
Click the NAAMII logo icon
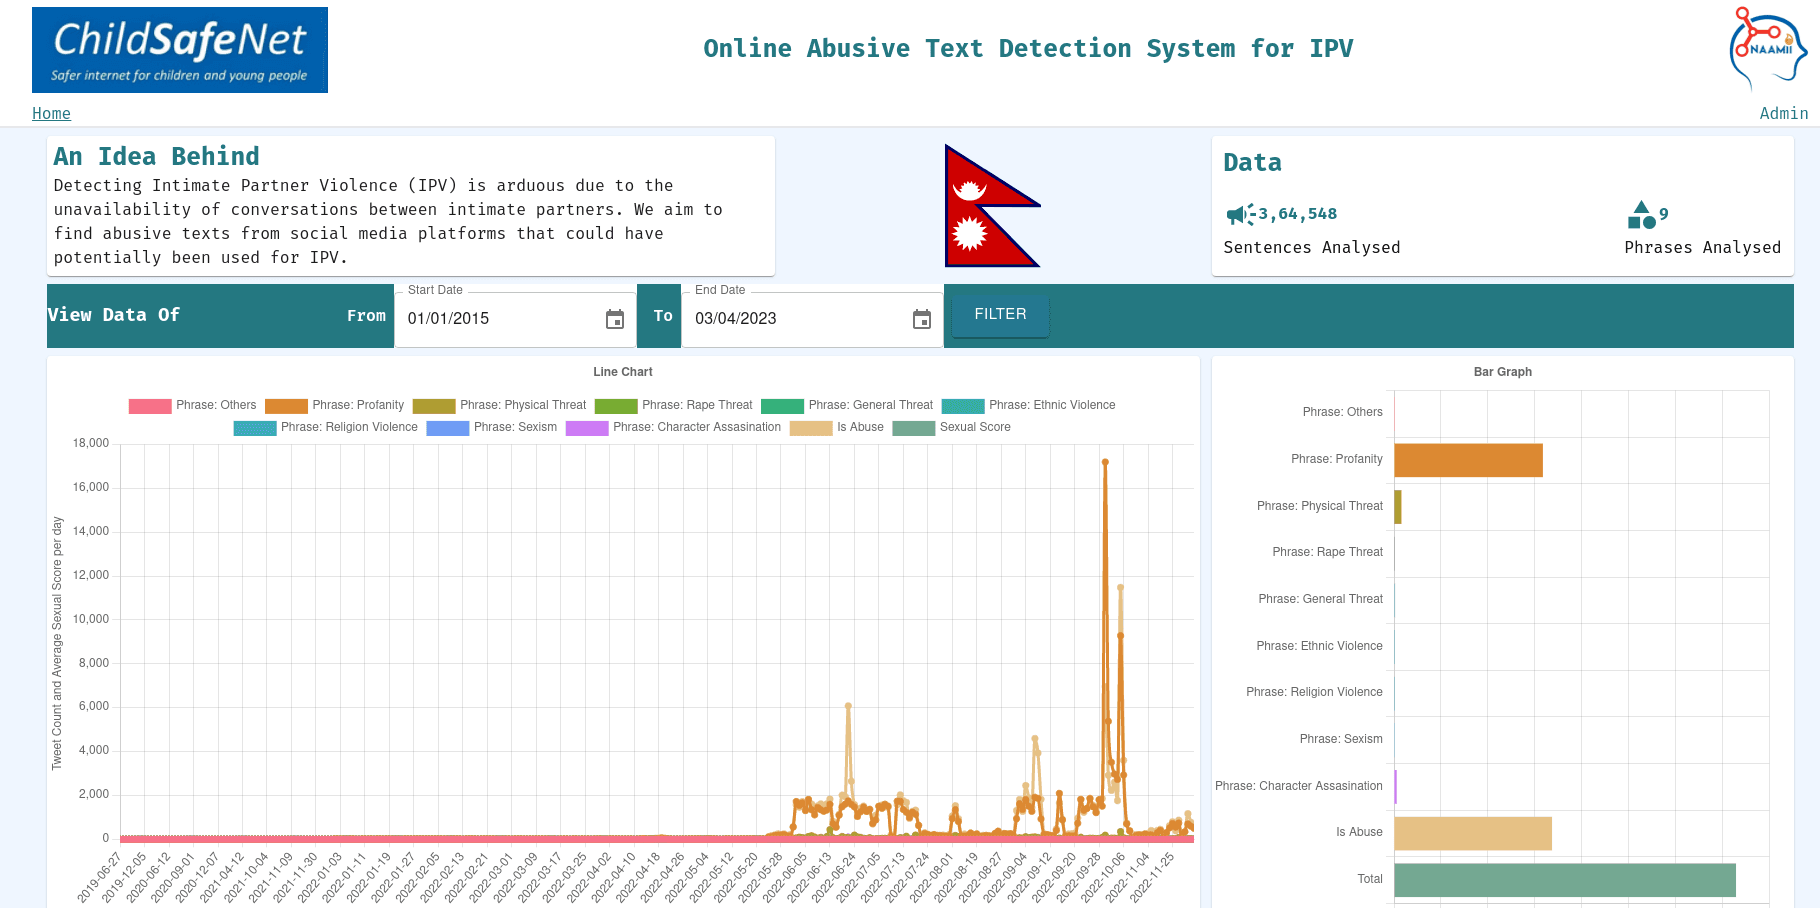click(x=1768, y=48)
